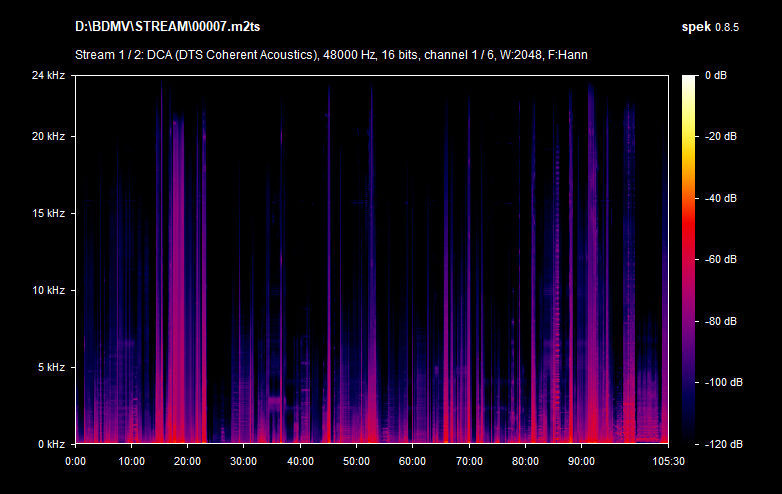Click the 90:00 time axis marker
This screenshot has height=494, width=782.
click(x=581, y=461)
